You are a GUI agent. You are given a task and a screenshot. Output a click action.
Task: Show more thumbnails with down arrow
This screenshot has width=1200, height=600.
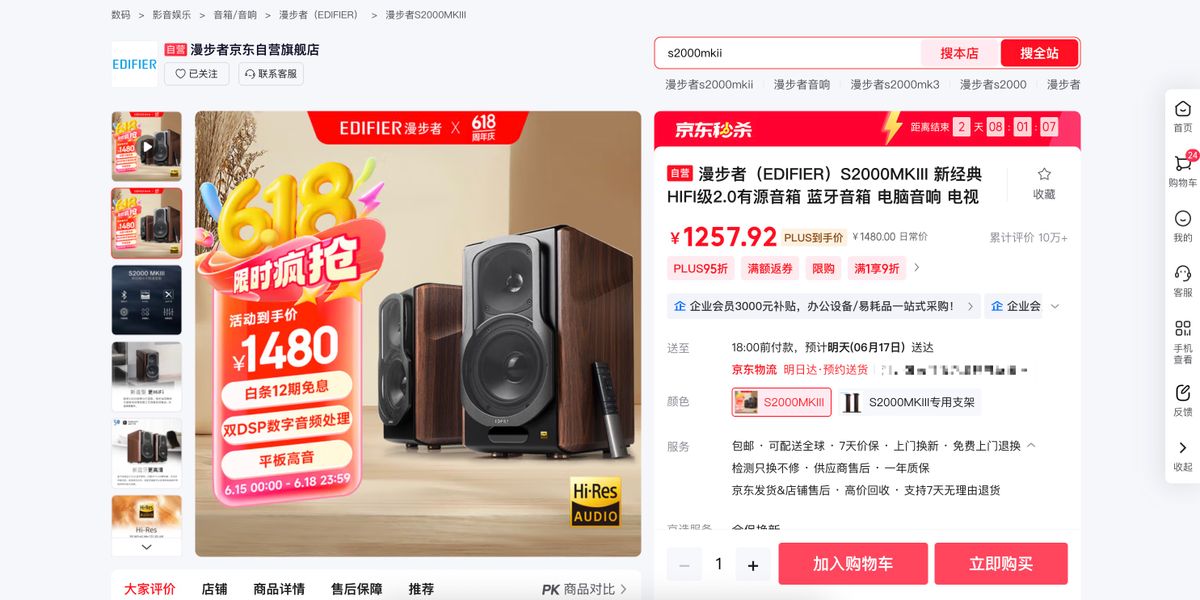147,547
